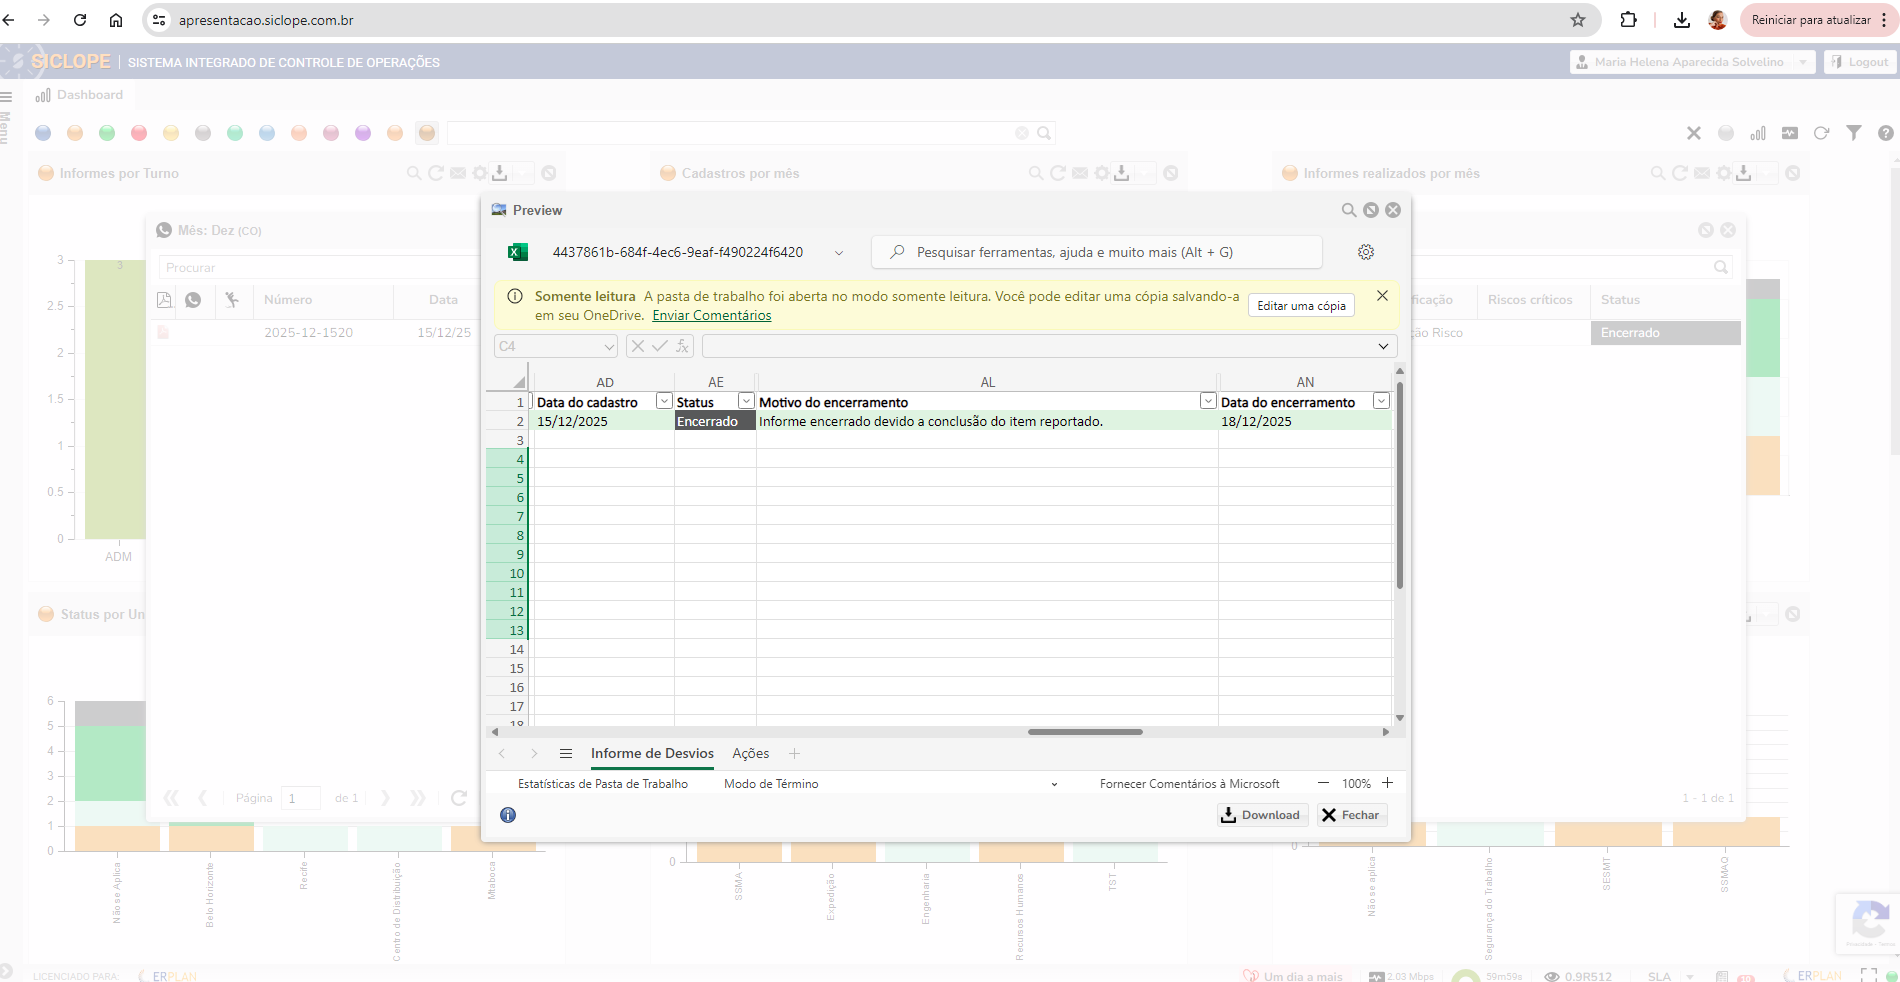This screenshot has width=1900, height=982.
Task: Expand the file name chevron dropdown
Action: 838,253
